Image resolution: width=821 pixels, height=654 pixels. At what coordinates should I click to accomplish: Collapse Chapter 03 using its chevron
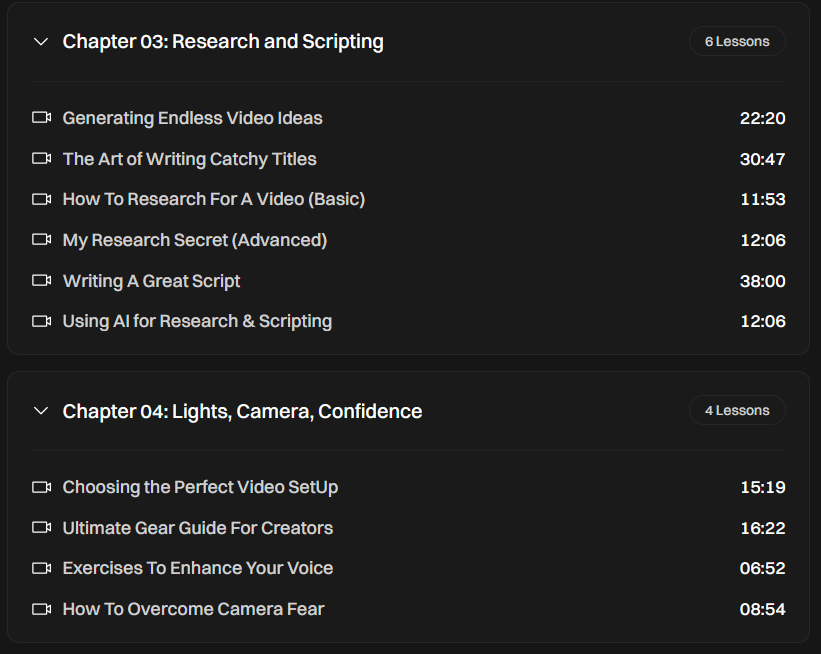click(x=41, y=42)
